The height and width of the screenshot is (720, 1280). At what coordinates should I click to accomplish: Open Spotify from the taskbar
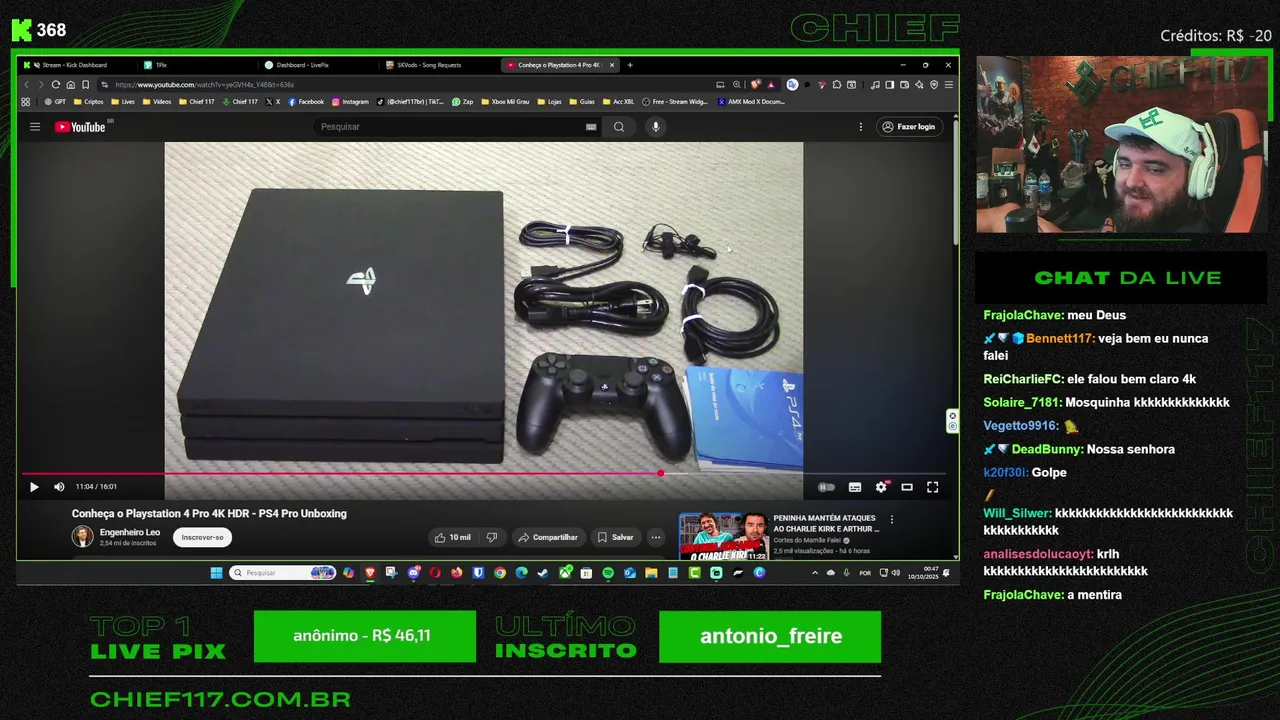tap(608, 573)
